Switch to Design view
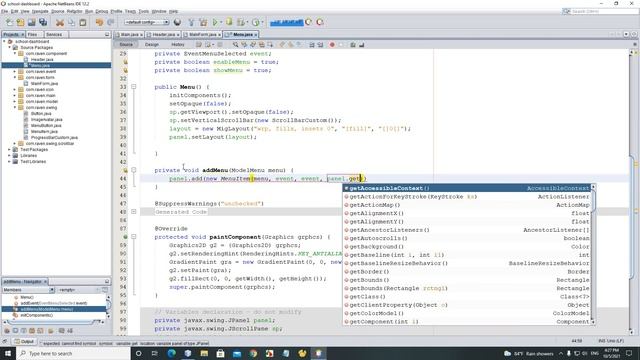 (151, 44)
